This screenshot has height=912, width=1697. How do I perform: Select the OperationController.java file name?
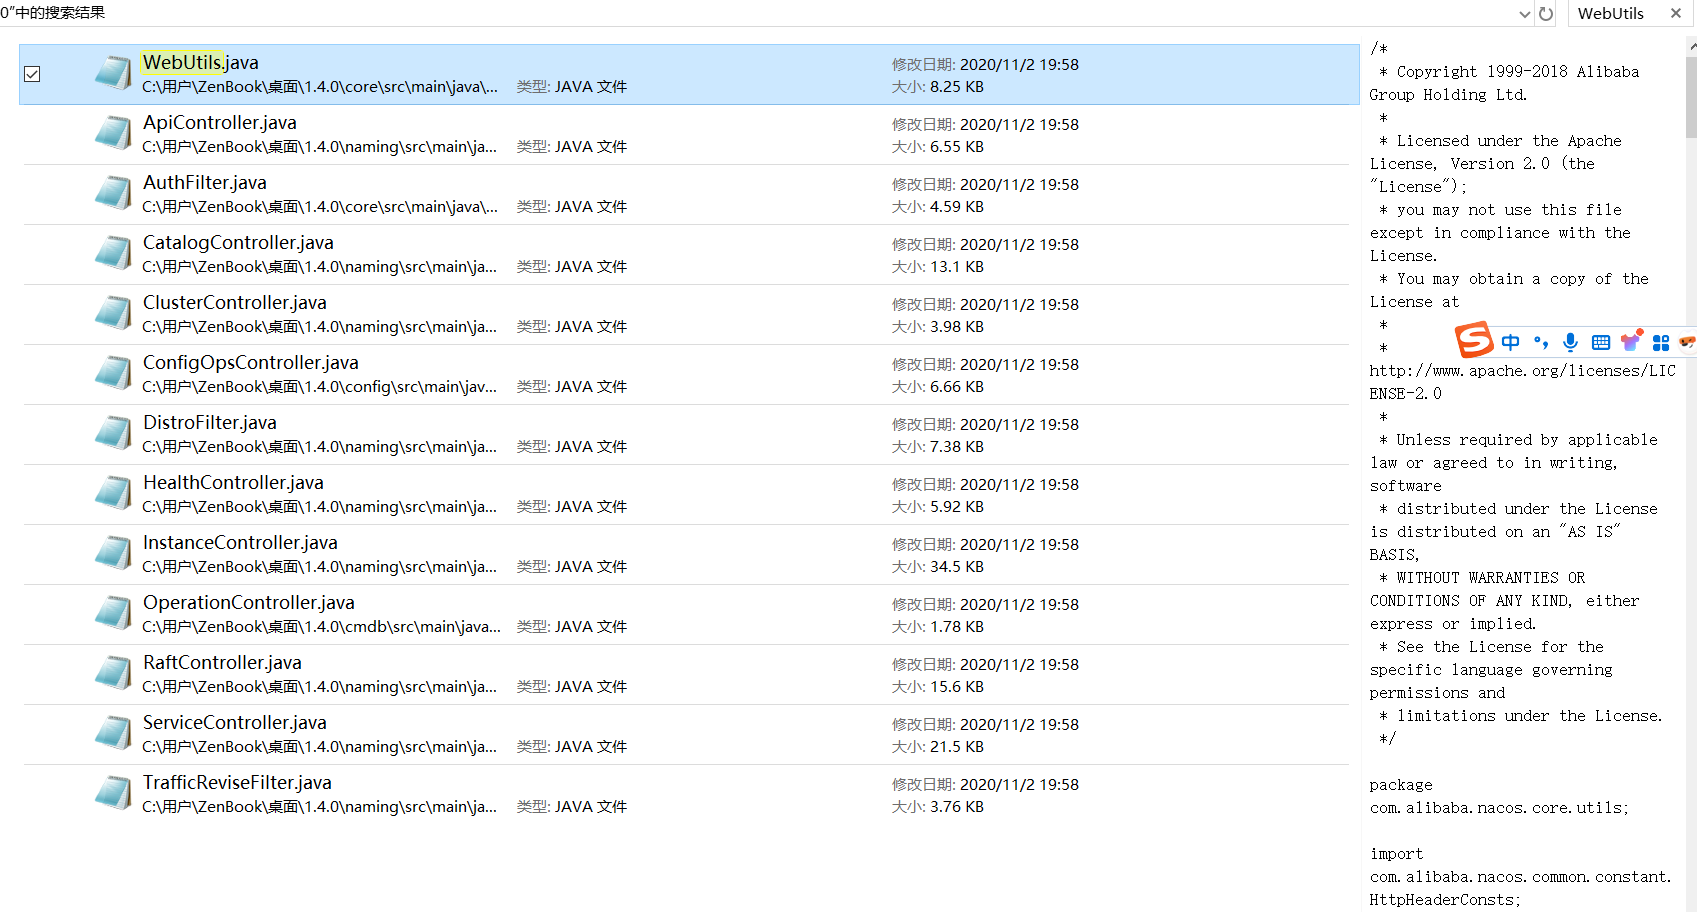point(249,602)
